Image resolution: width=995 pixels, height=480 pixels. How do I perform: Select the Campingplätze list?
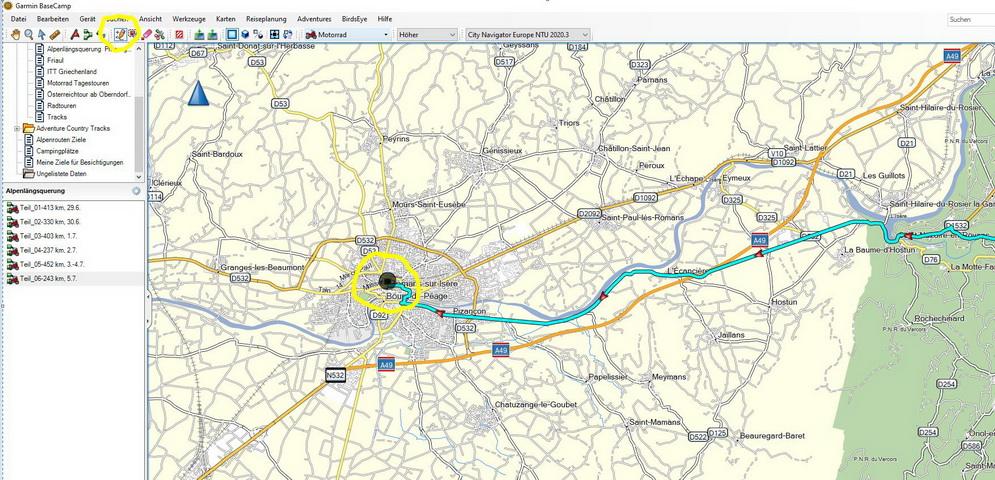click(x=58, y=151)
